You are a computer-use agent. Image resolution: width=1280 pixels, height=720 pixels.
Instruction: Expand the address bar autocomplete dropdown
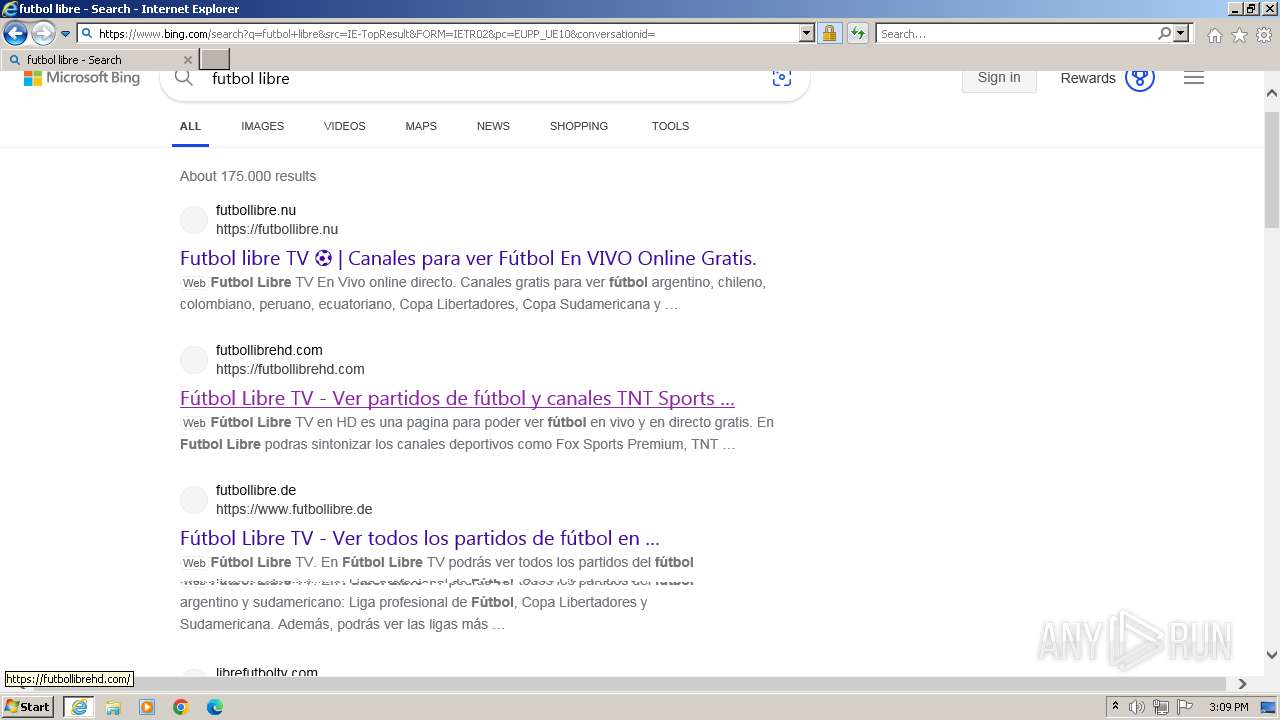(x=807, y=34)
